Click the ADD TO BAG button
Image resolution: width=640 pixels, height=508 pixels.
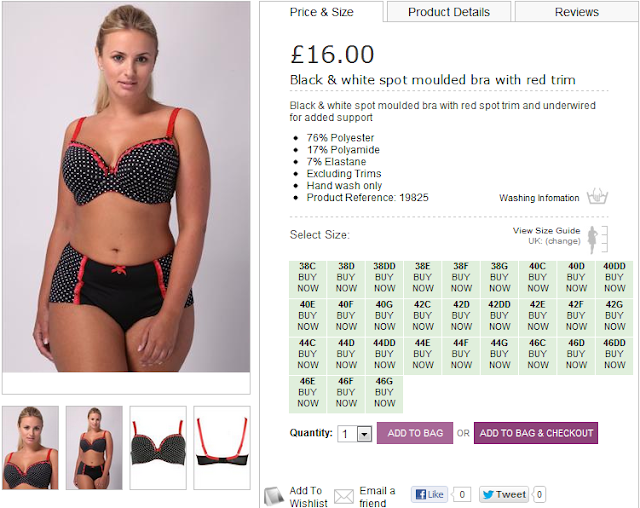tap(415, 433)
